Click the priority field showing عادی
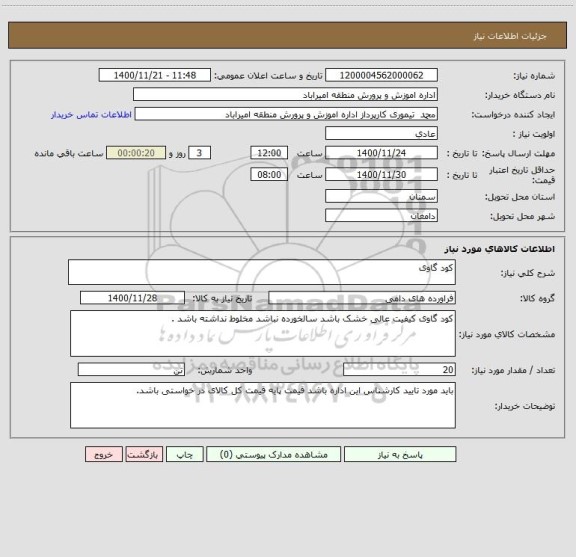 click(381, 133)
